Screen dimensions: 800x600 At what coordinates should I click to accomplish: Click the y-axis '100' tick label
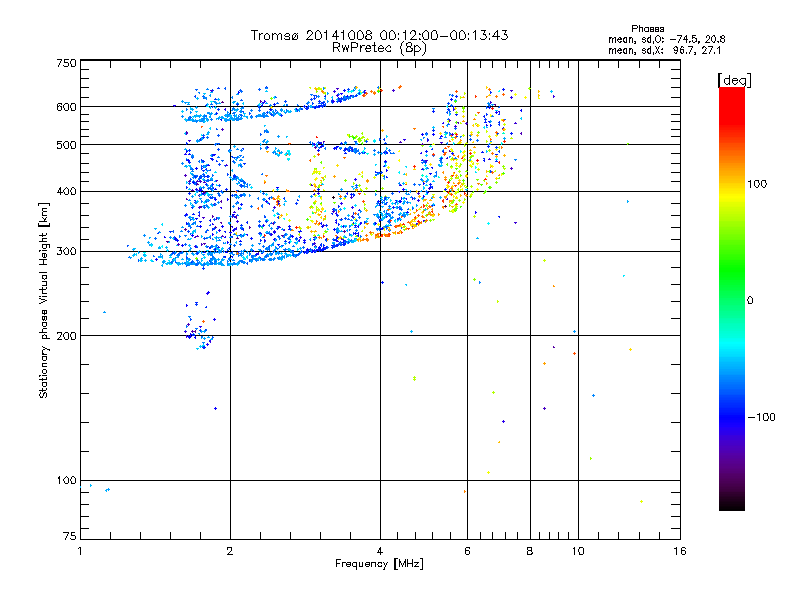click(x=66, y=480)
